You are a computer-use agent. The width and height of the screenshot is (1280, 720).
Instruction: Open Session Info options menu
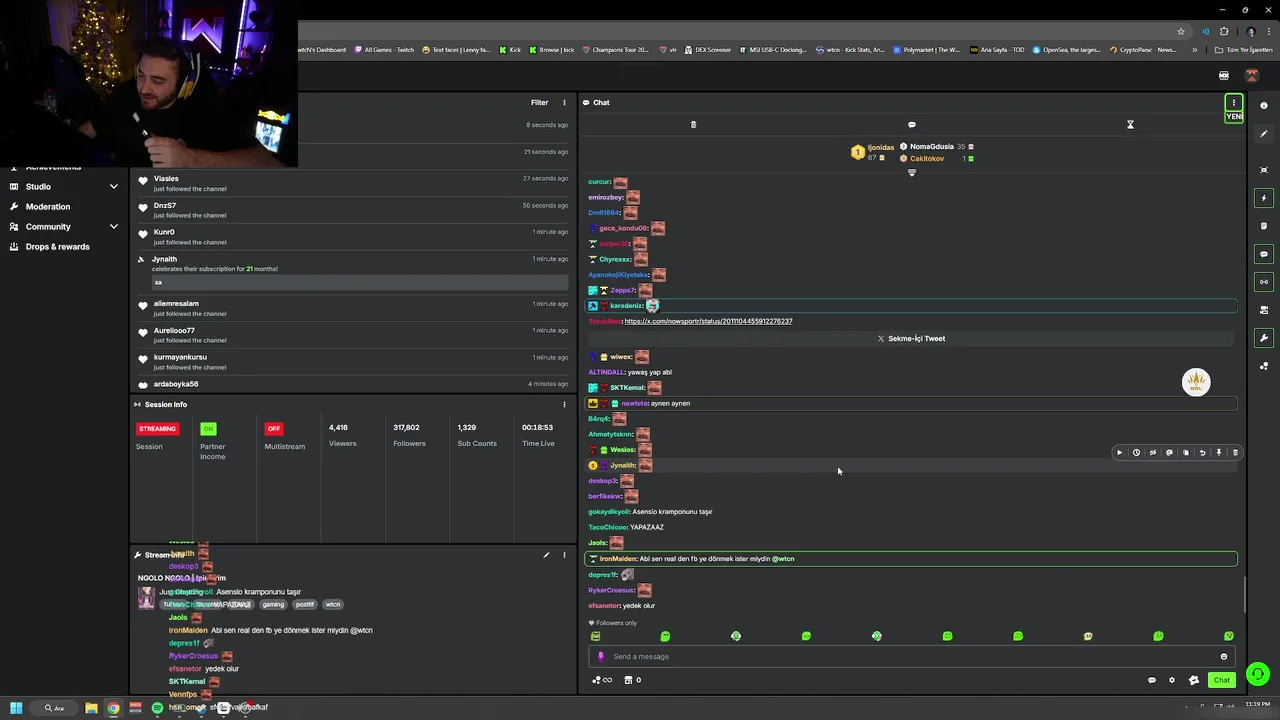pyautogui.click(x=564, y=404)
